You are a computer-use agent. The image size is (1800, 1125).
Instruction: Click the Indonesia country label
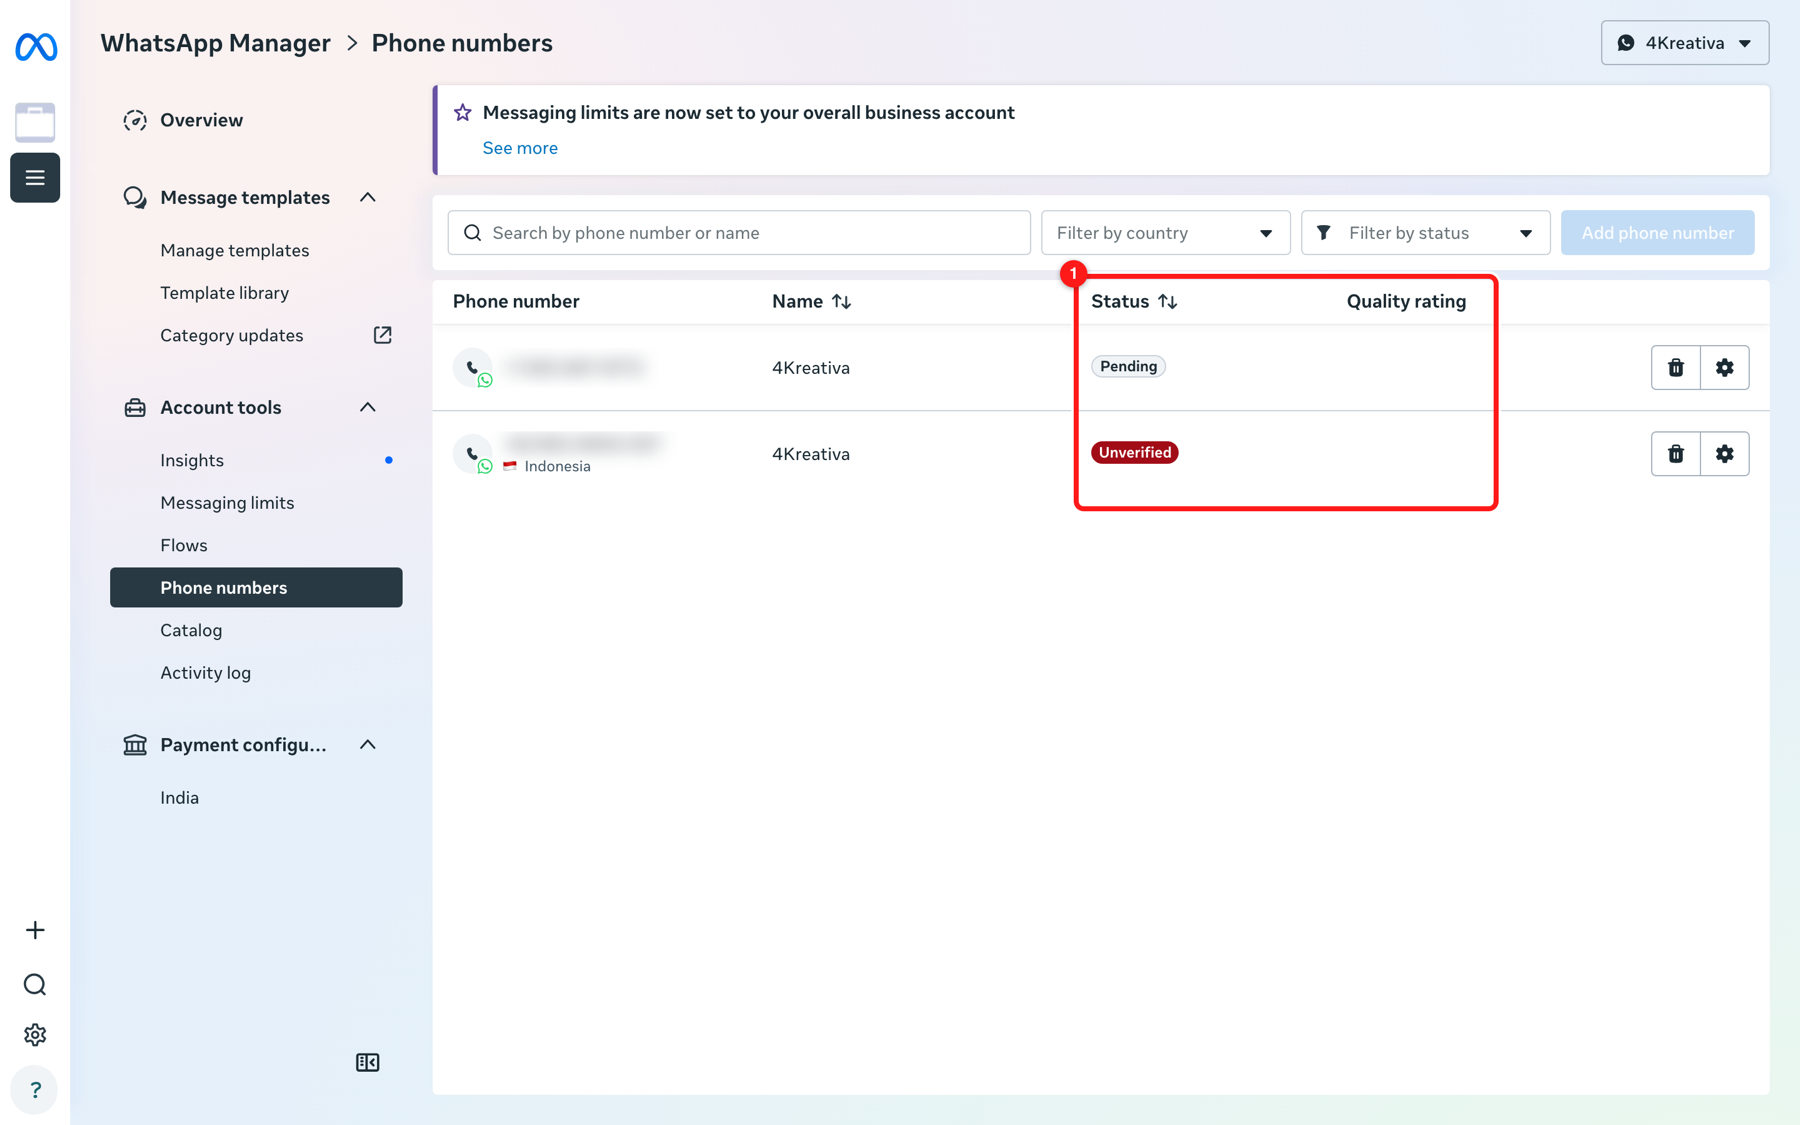point(557,466)
